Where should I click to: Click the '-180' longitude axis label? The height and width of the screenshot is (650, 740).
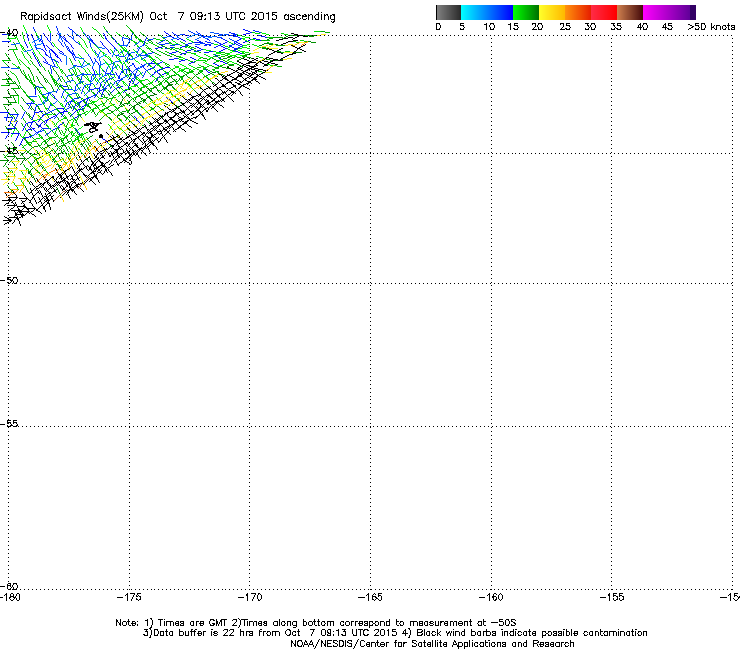coord(10,598)
